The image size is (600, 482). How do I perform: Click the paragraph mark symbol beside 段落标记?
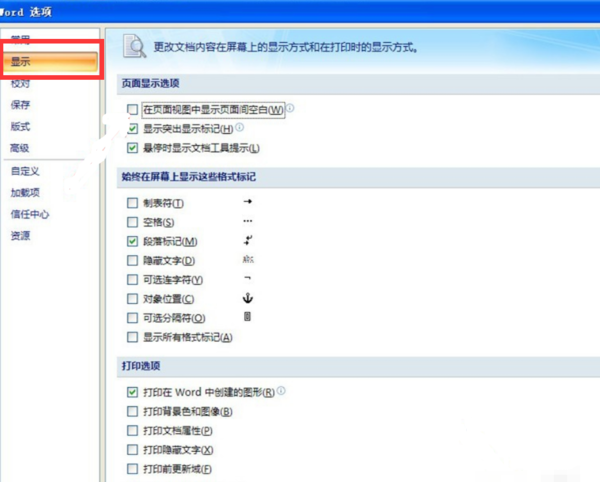pyautogui.click(x=248, y=240)
